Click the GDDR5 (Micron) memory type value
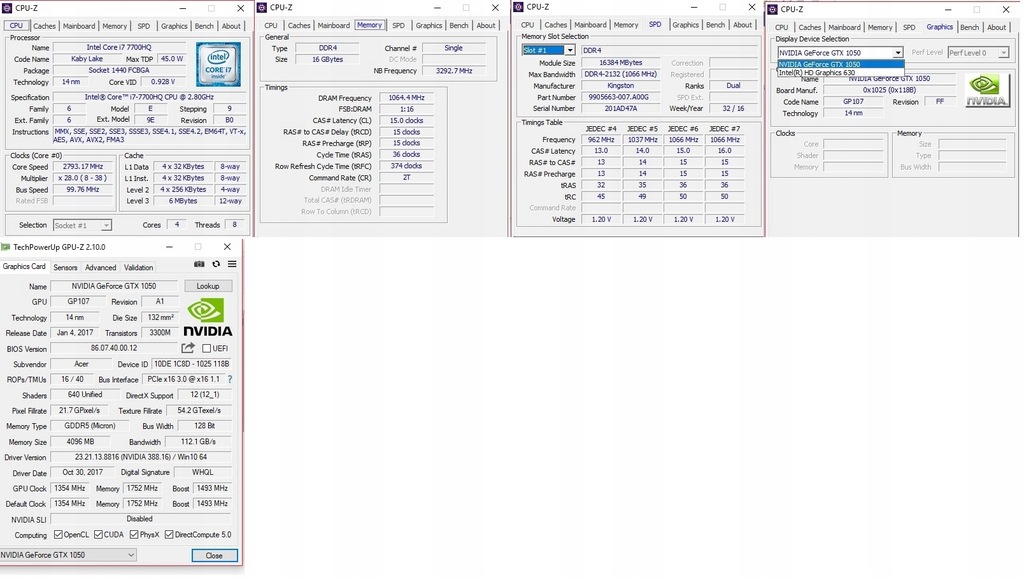 point(89,426)
